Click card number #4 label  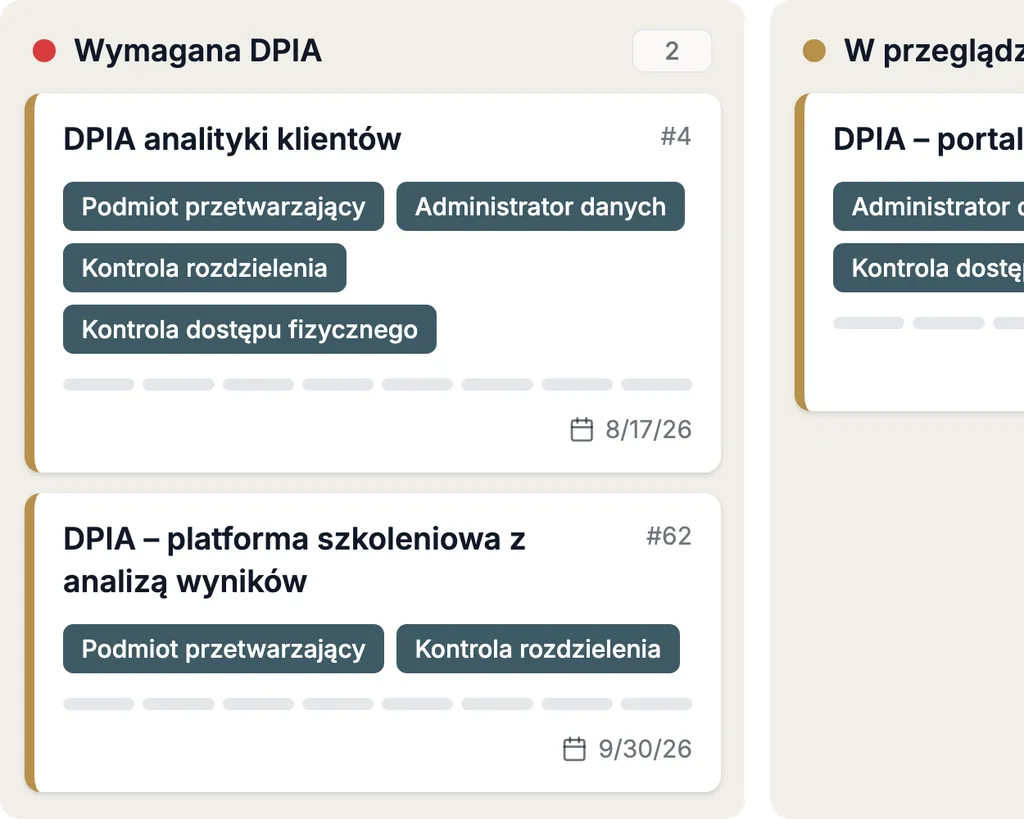click(x=676, y=136)
